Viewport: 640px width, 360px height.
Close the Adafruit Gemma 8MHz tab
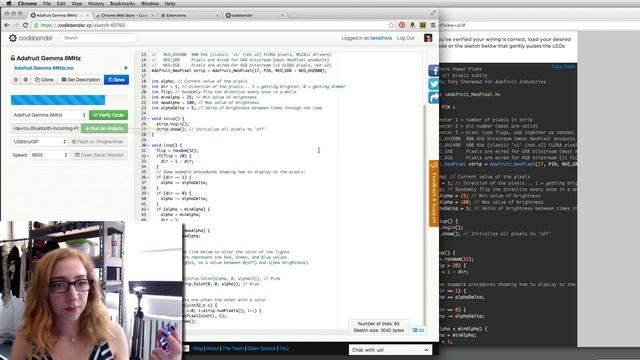point(87,15)
